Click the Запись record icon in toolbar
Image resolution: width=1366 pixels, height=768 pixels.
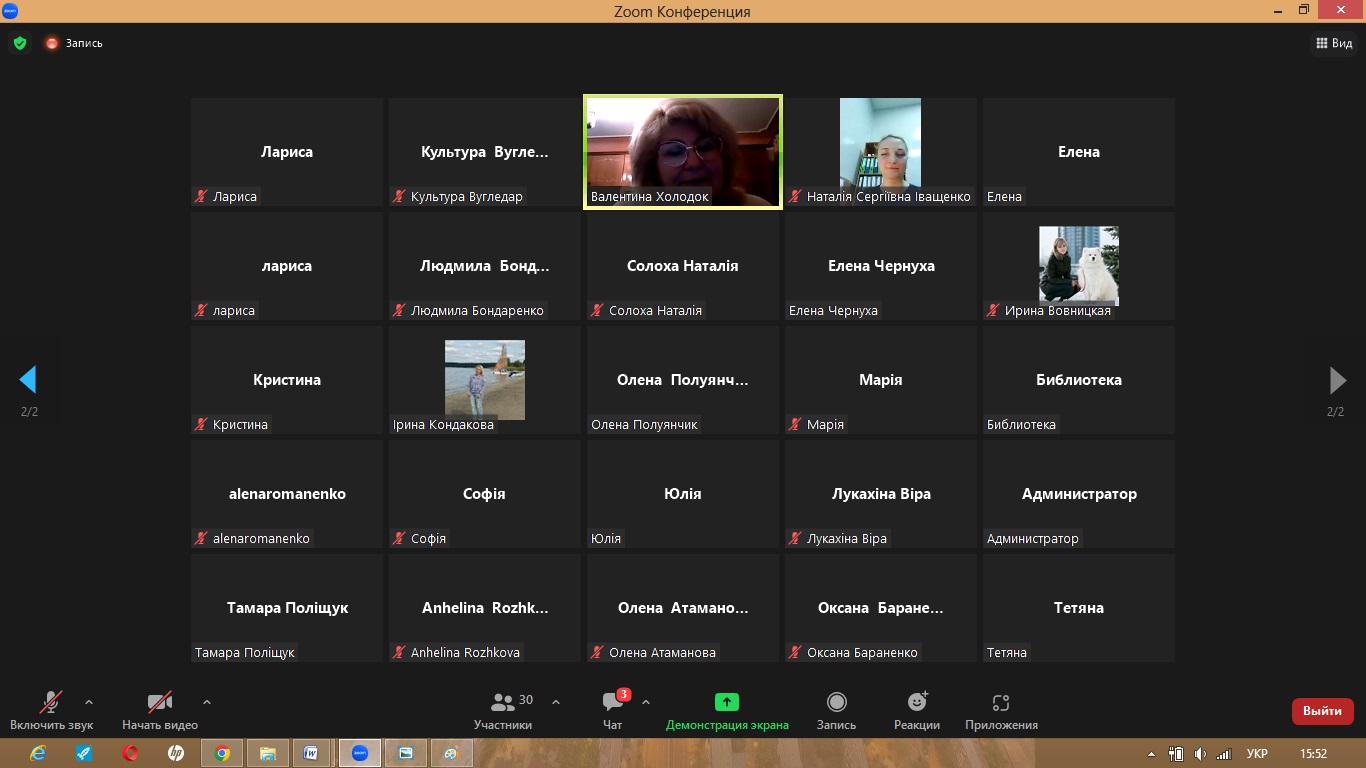(836, 710)
